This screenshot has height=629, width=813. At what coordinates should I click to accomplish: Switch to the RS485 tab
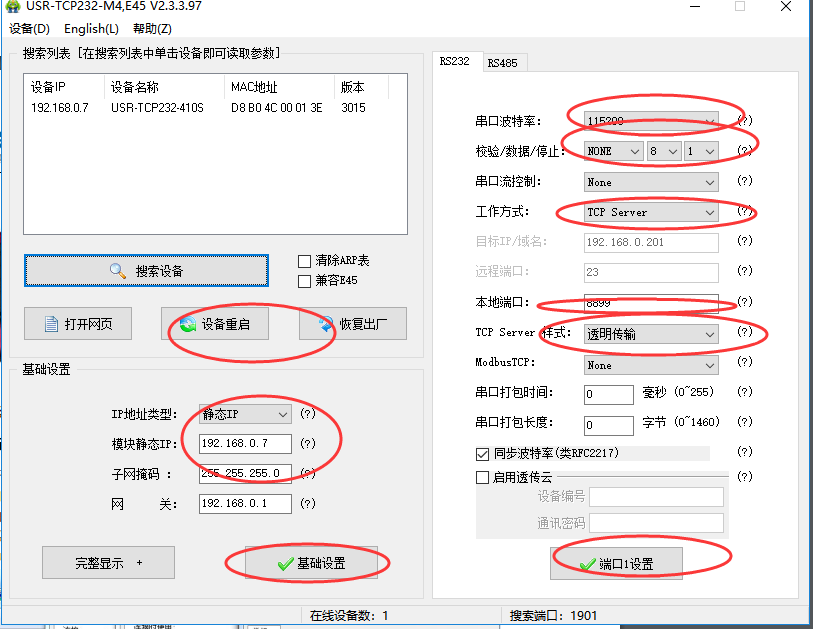click(502, 63)
